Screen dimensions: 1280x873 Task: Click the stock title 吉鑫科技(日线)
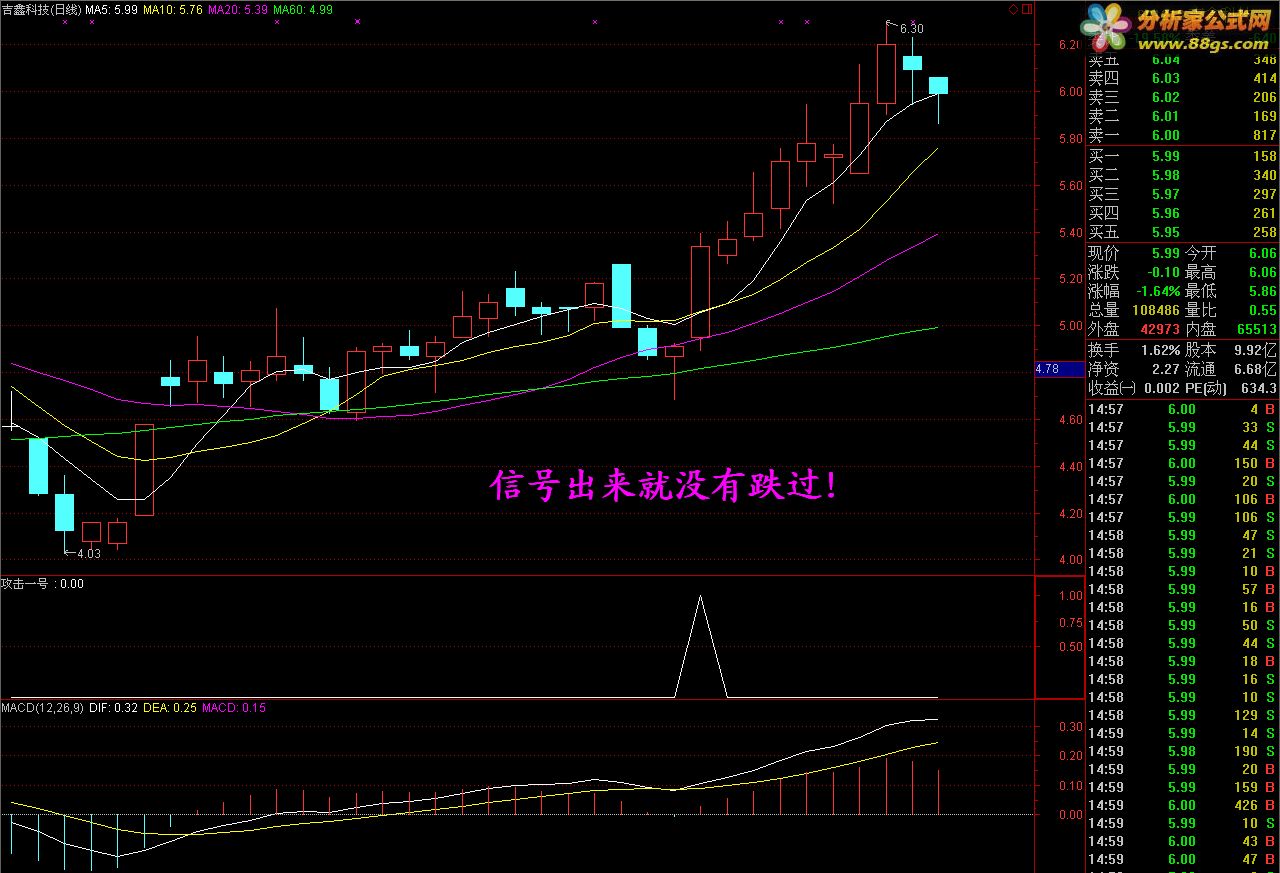tap(41, 9)
